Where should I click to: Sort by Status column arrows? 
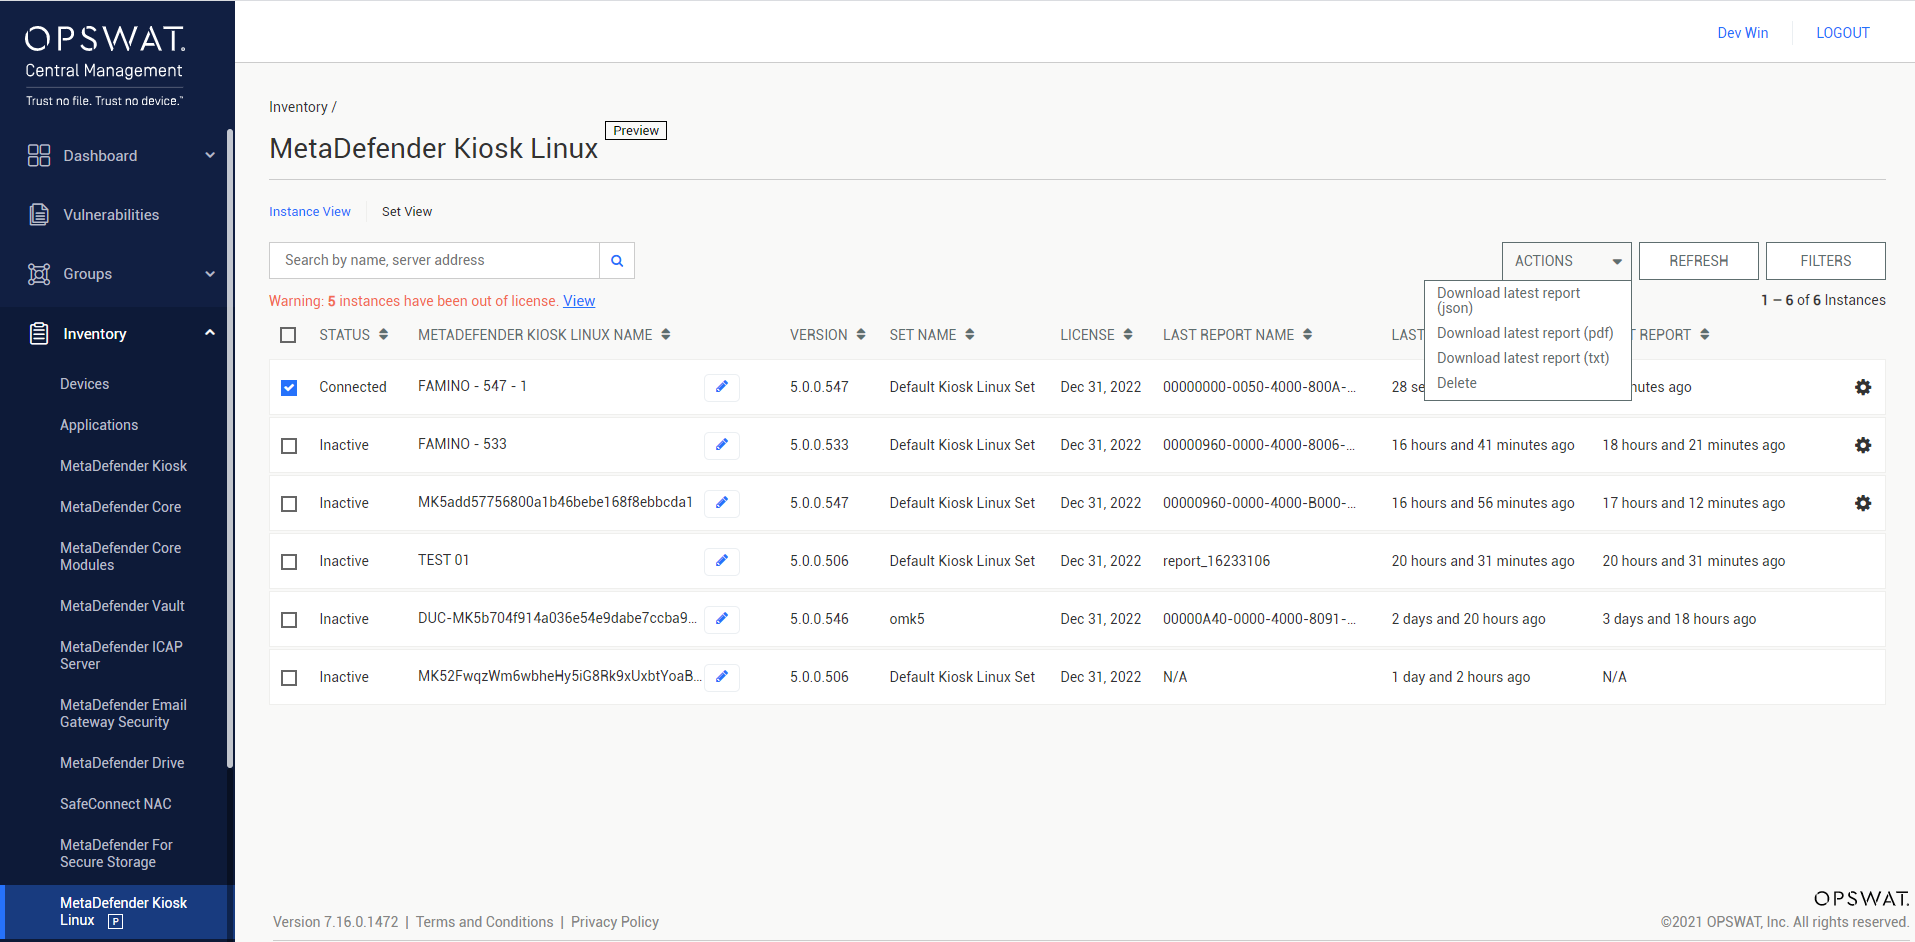point(383,335)
